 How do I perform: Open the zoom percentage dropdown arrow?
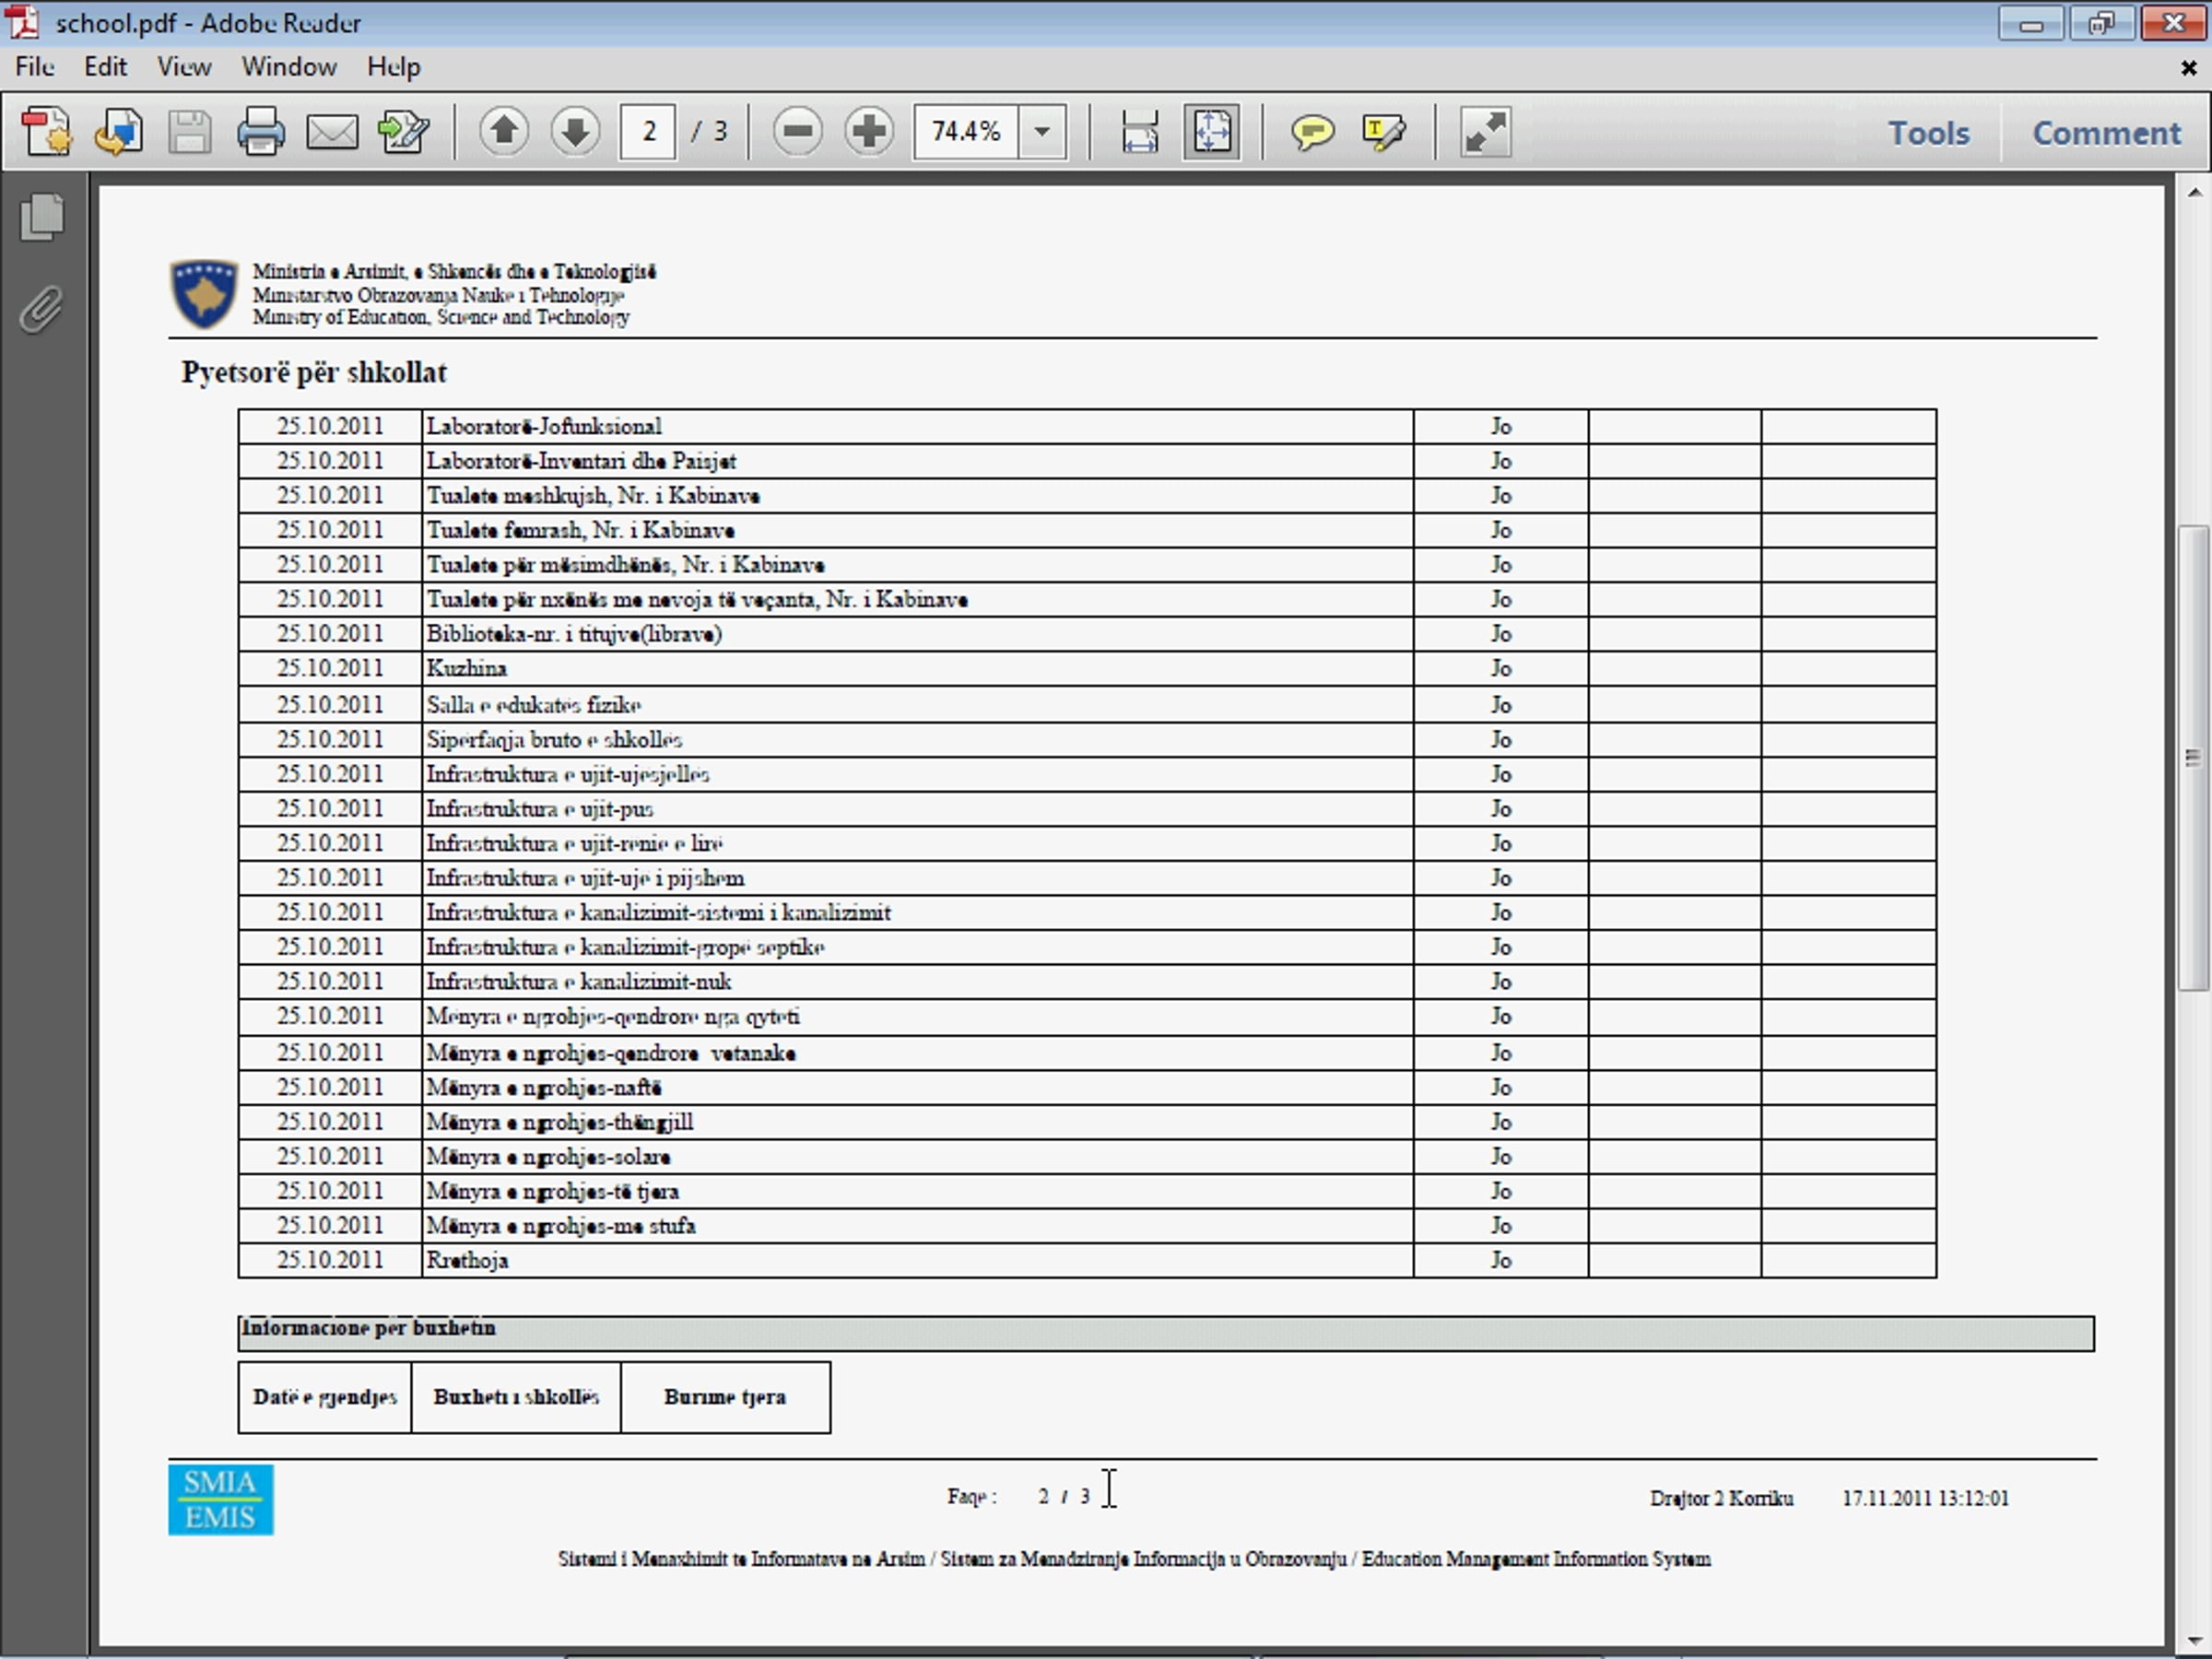point(1042,131)
